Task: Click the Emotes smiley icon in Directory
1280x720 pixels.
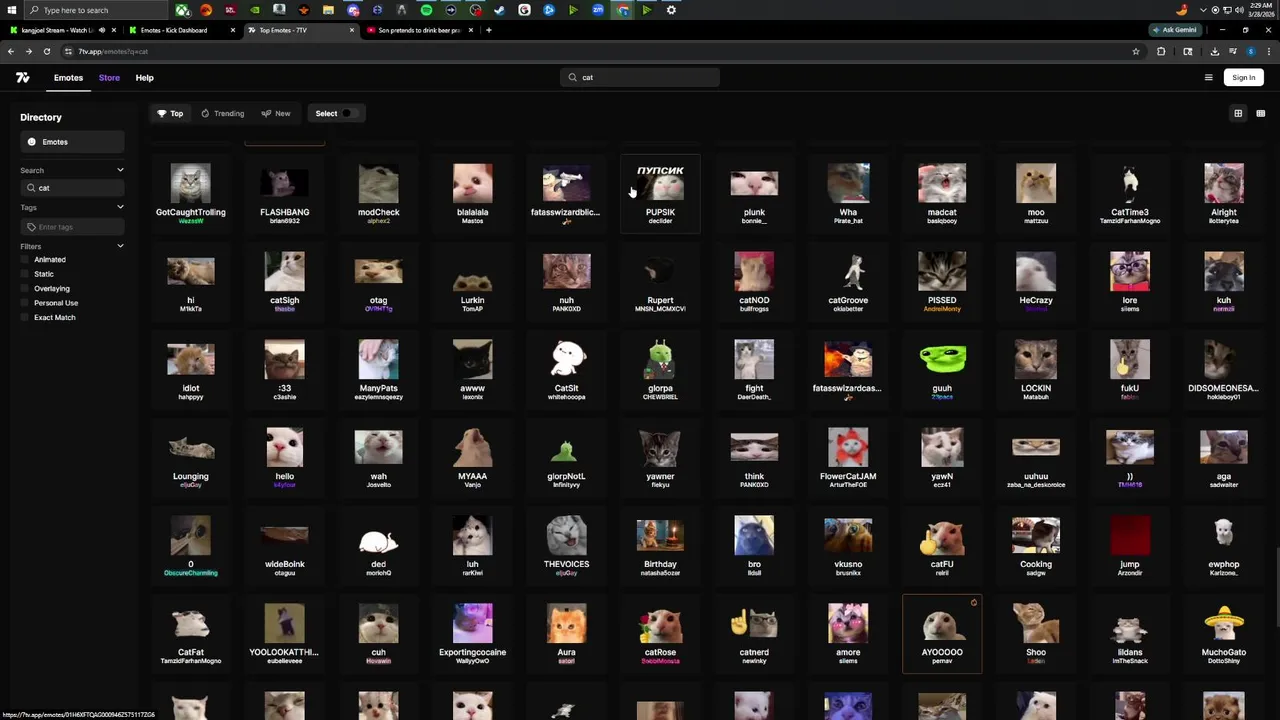Action: (32, 142)
